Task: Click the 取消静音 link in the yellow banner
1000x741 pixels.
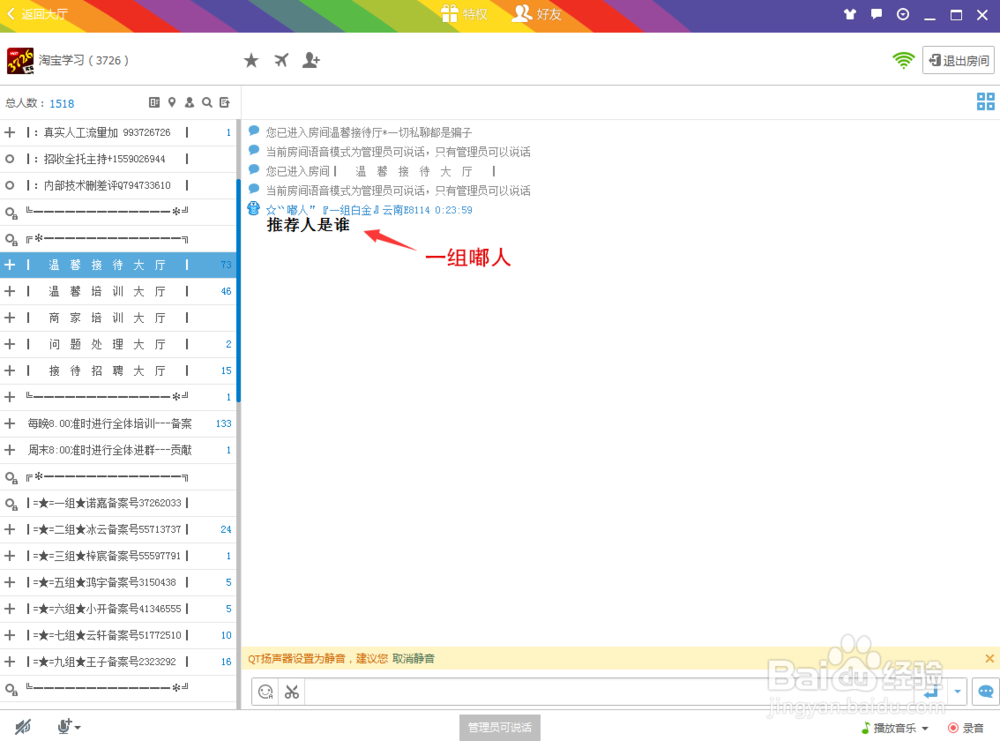Action: pyautogui.click(x=414, y=659)
